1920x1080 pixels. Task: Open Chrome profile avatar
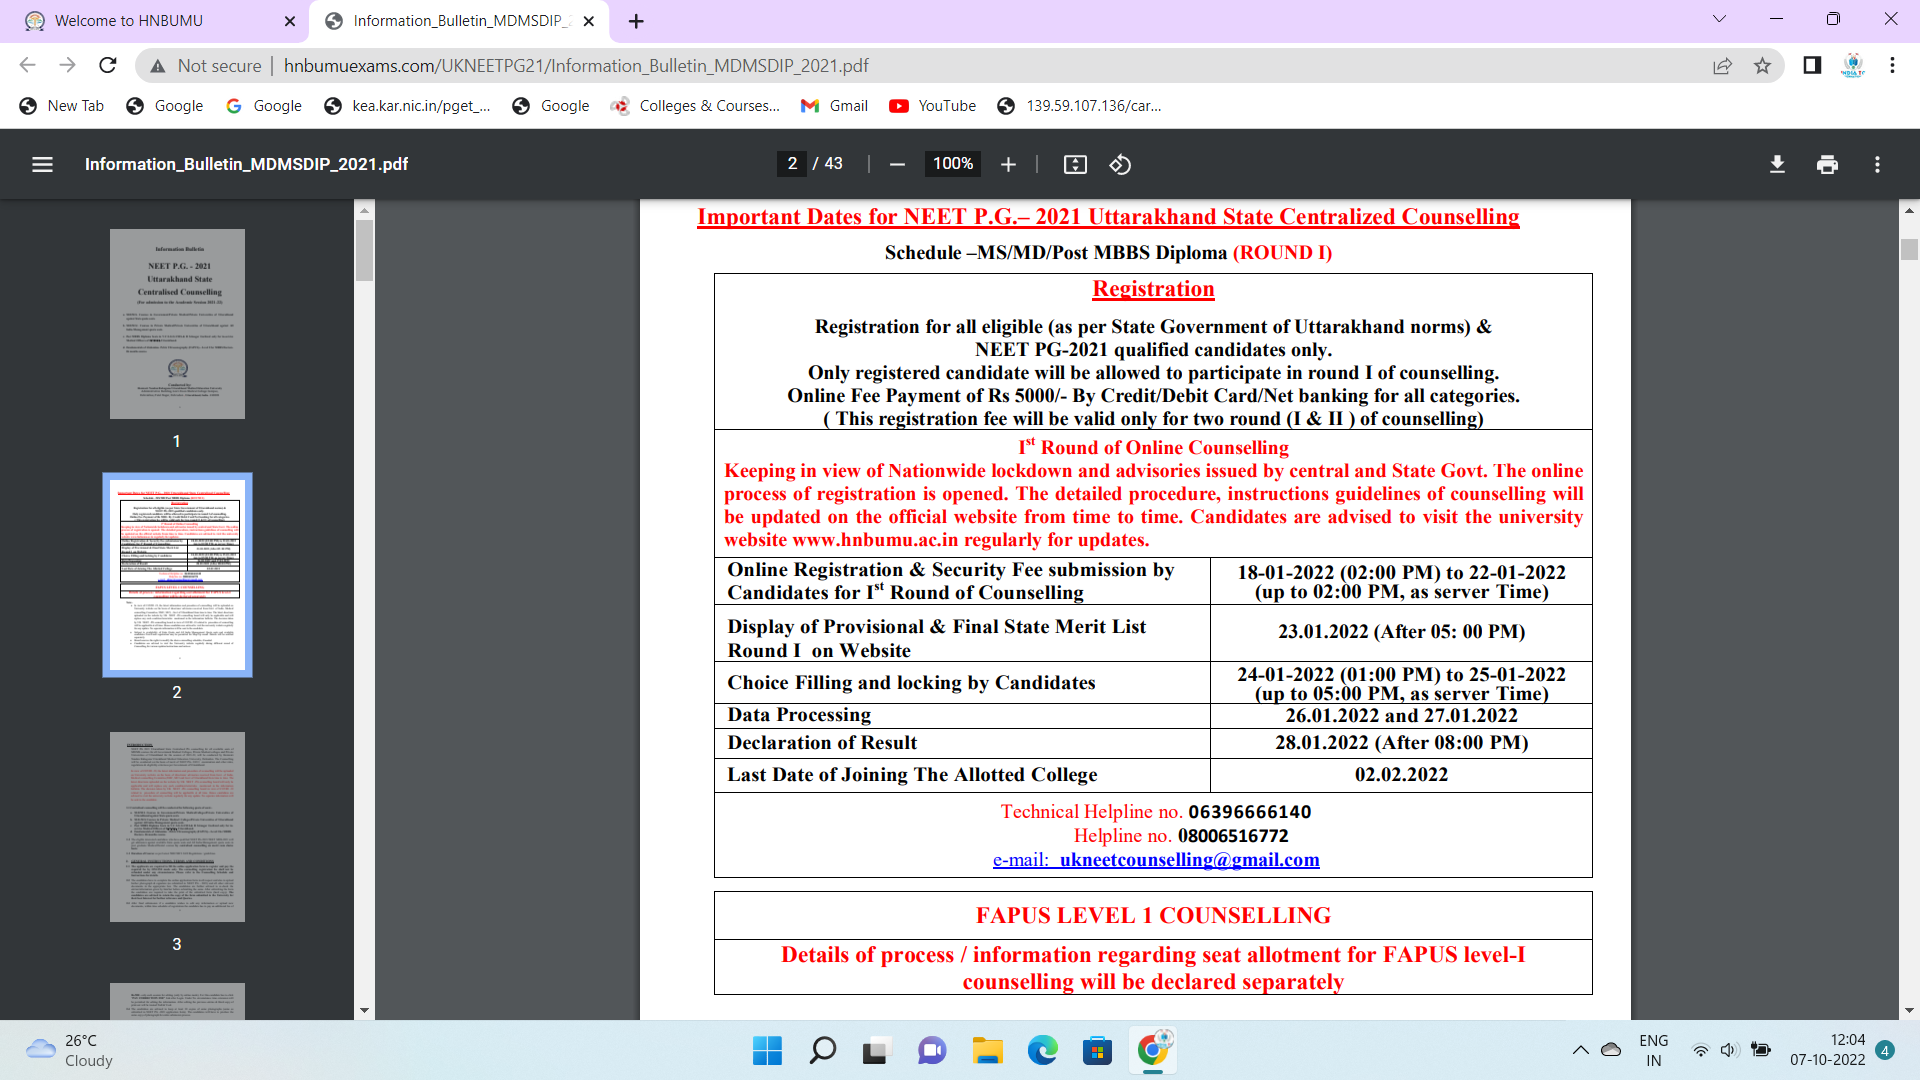1853,65
